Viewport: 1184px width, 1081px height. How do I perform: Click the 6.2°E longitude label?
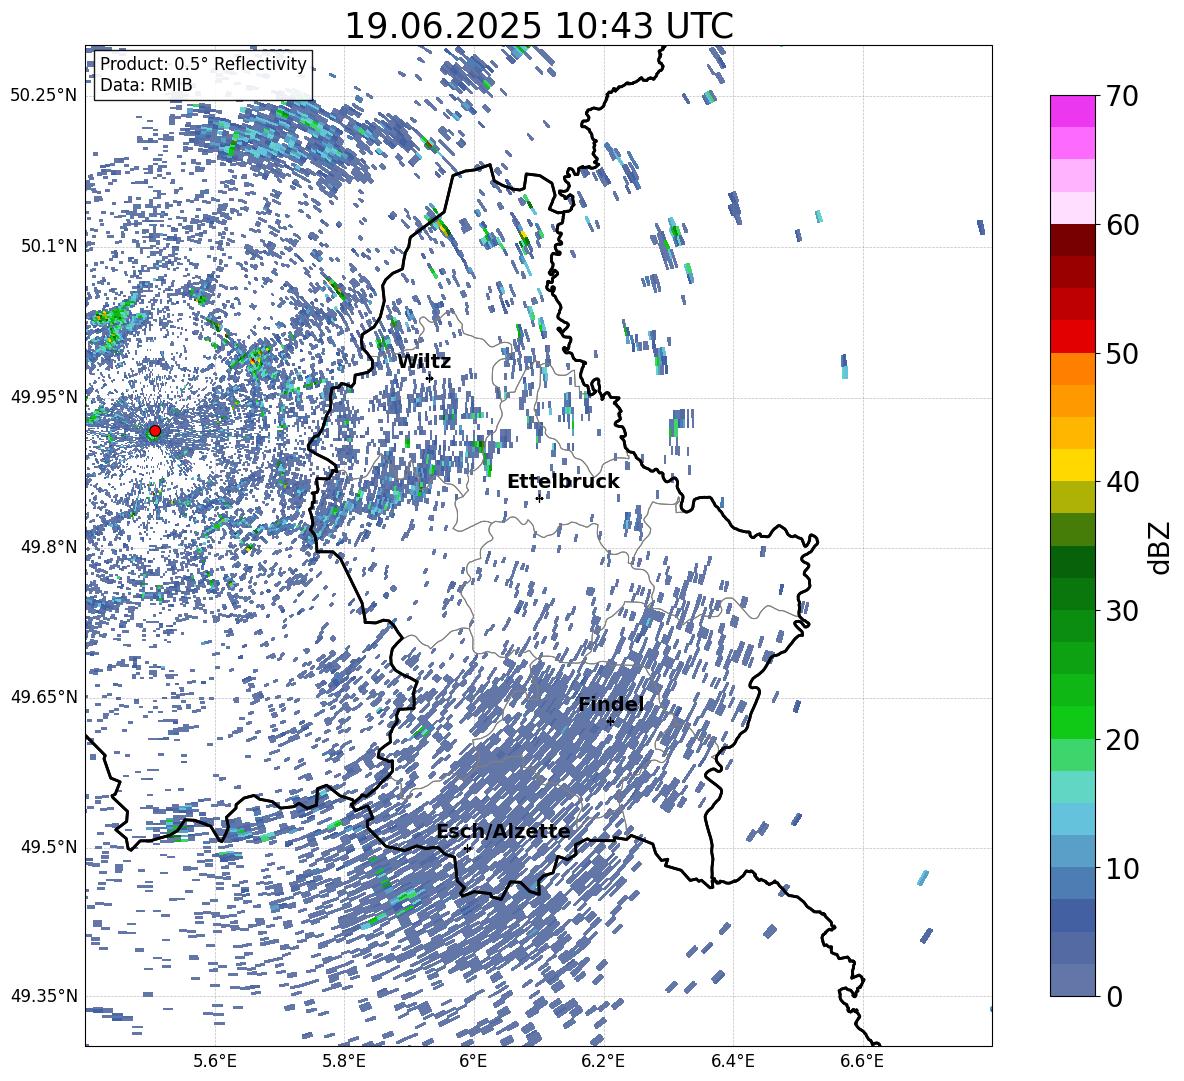tap(603, 1061)
